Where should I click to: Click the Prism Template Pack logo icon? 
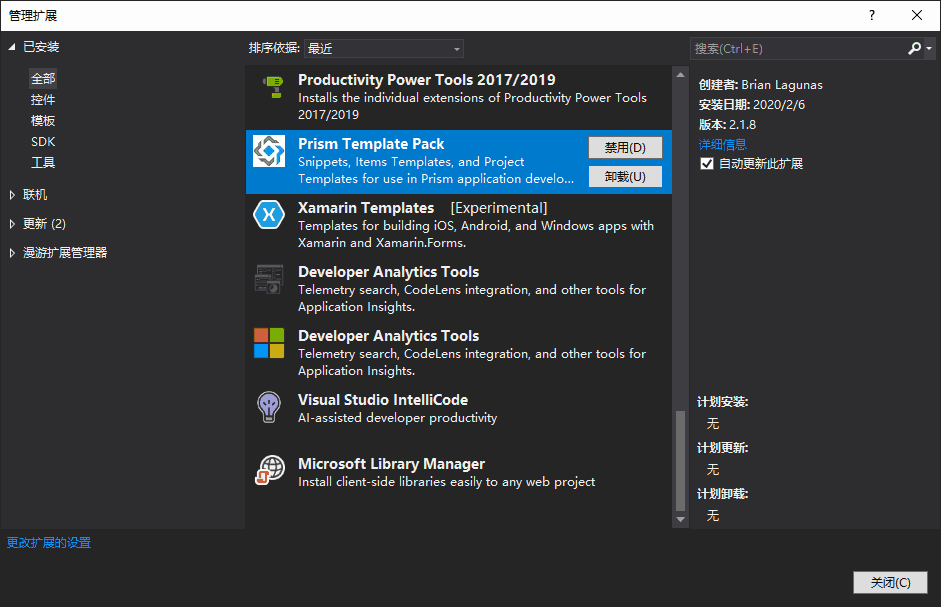[x=269, y=151]
